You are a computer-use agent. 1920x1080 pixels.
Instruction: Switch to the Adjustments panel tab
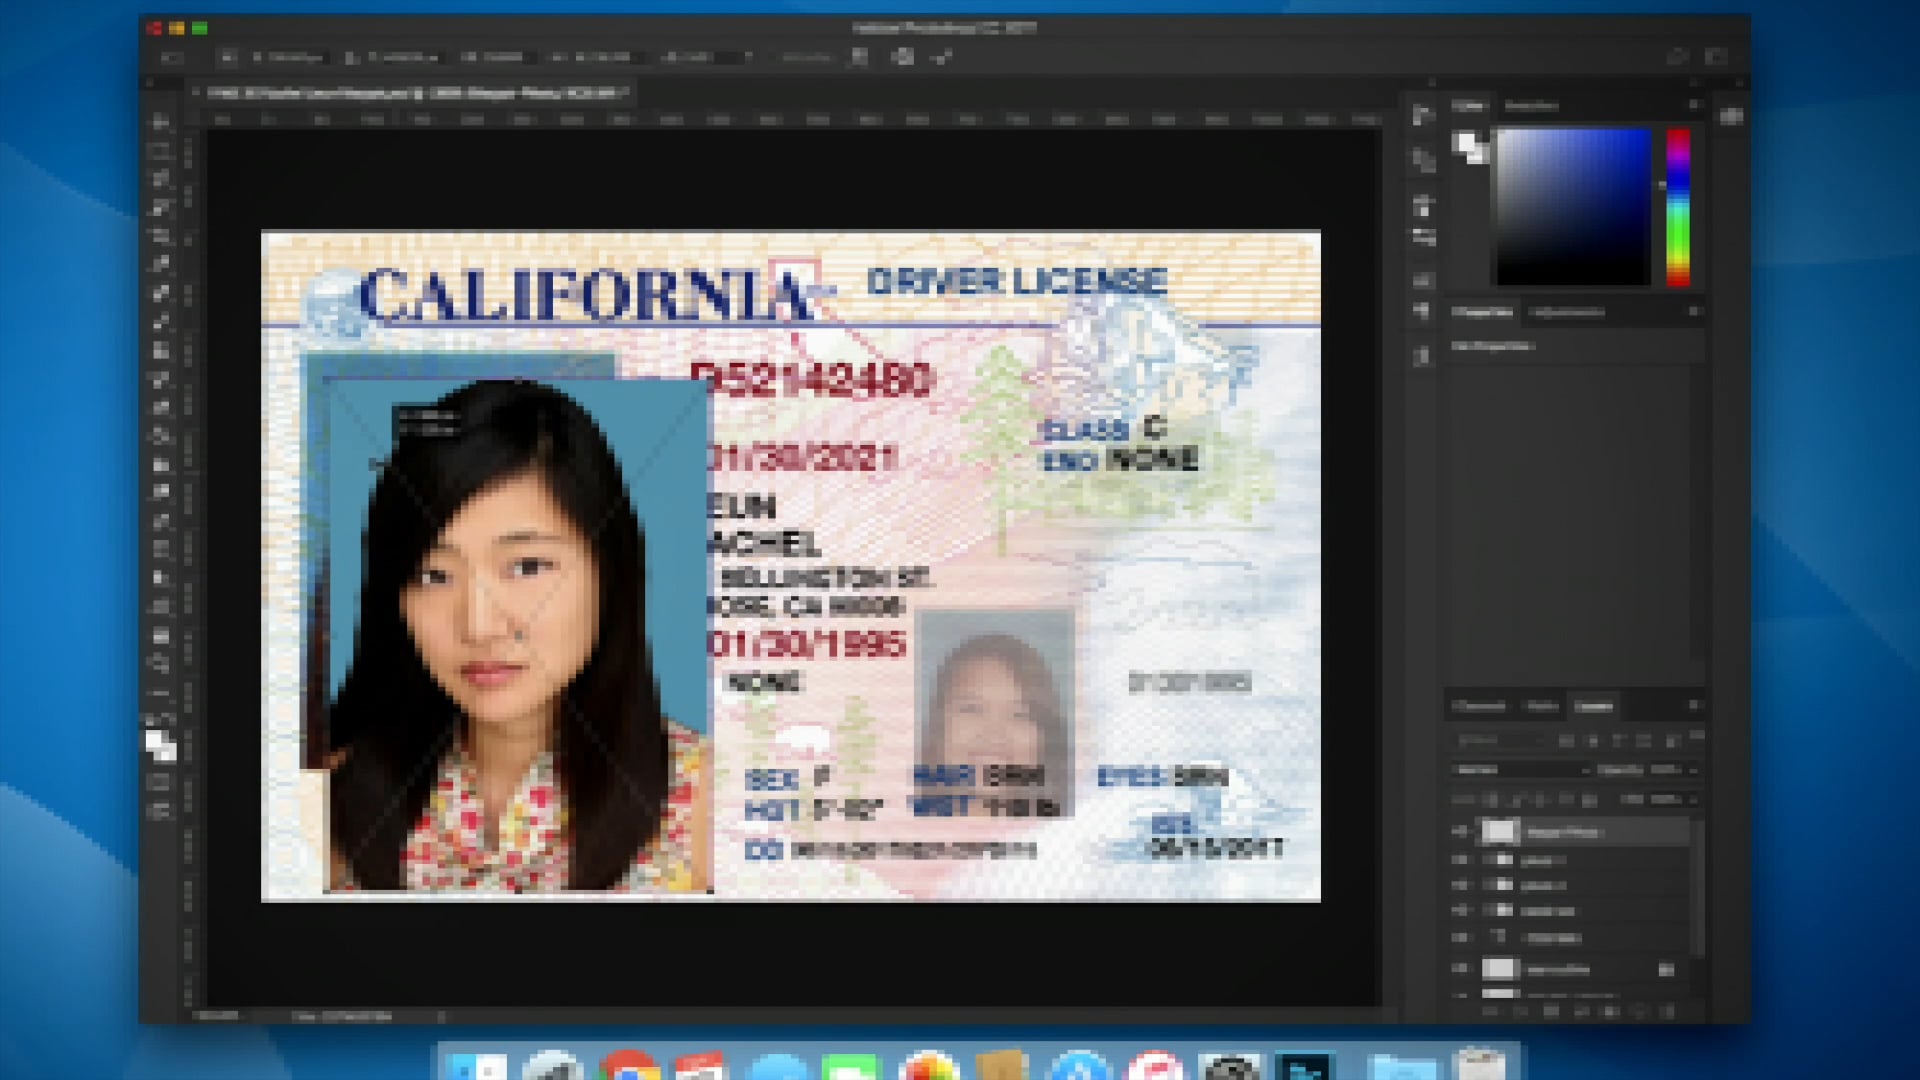point(1567,312)
